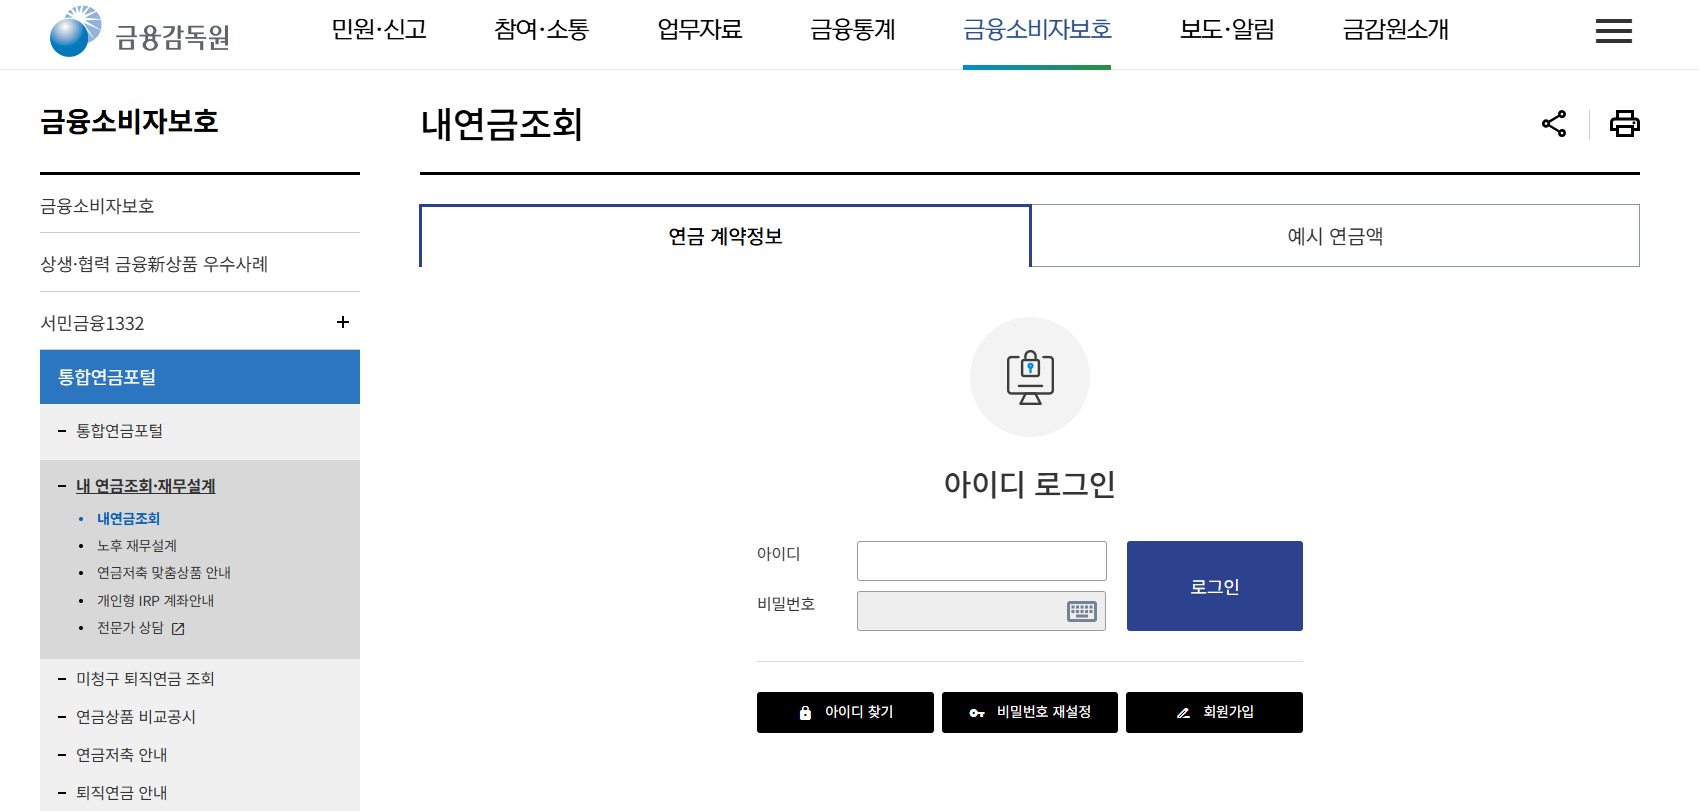Open the 보도·알림 menu
This screenshot has width=1699, height=811.
click(x=1227, y=30)
